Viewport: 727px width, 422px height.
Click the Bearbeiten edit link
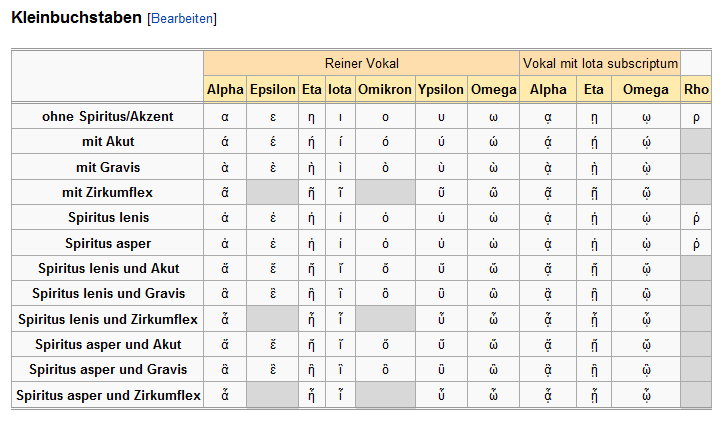(181, 19)
